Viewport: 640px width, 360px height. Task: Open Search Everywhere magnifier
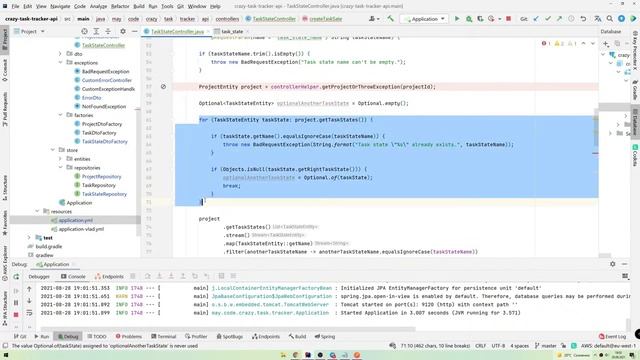tap(609, 19)
